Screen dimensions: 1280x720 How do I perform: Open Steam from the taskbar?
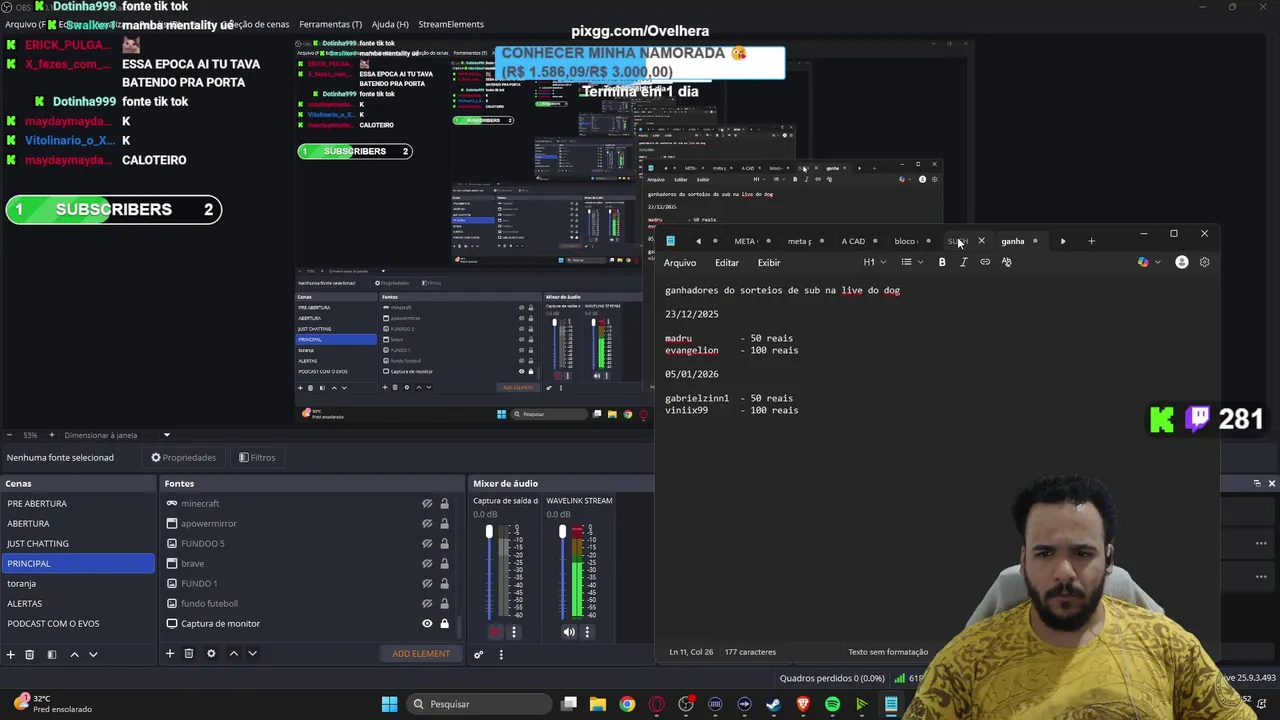773,704
